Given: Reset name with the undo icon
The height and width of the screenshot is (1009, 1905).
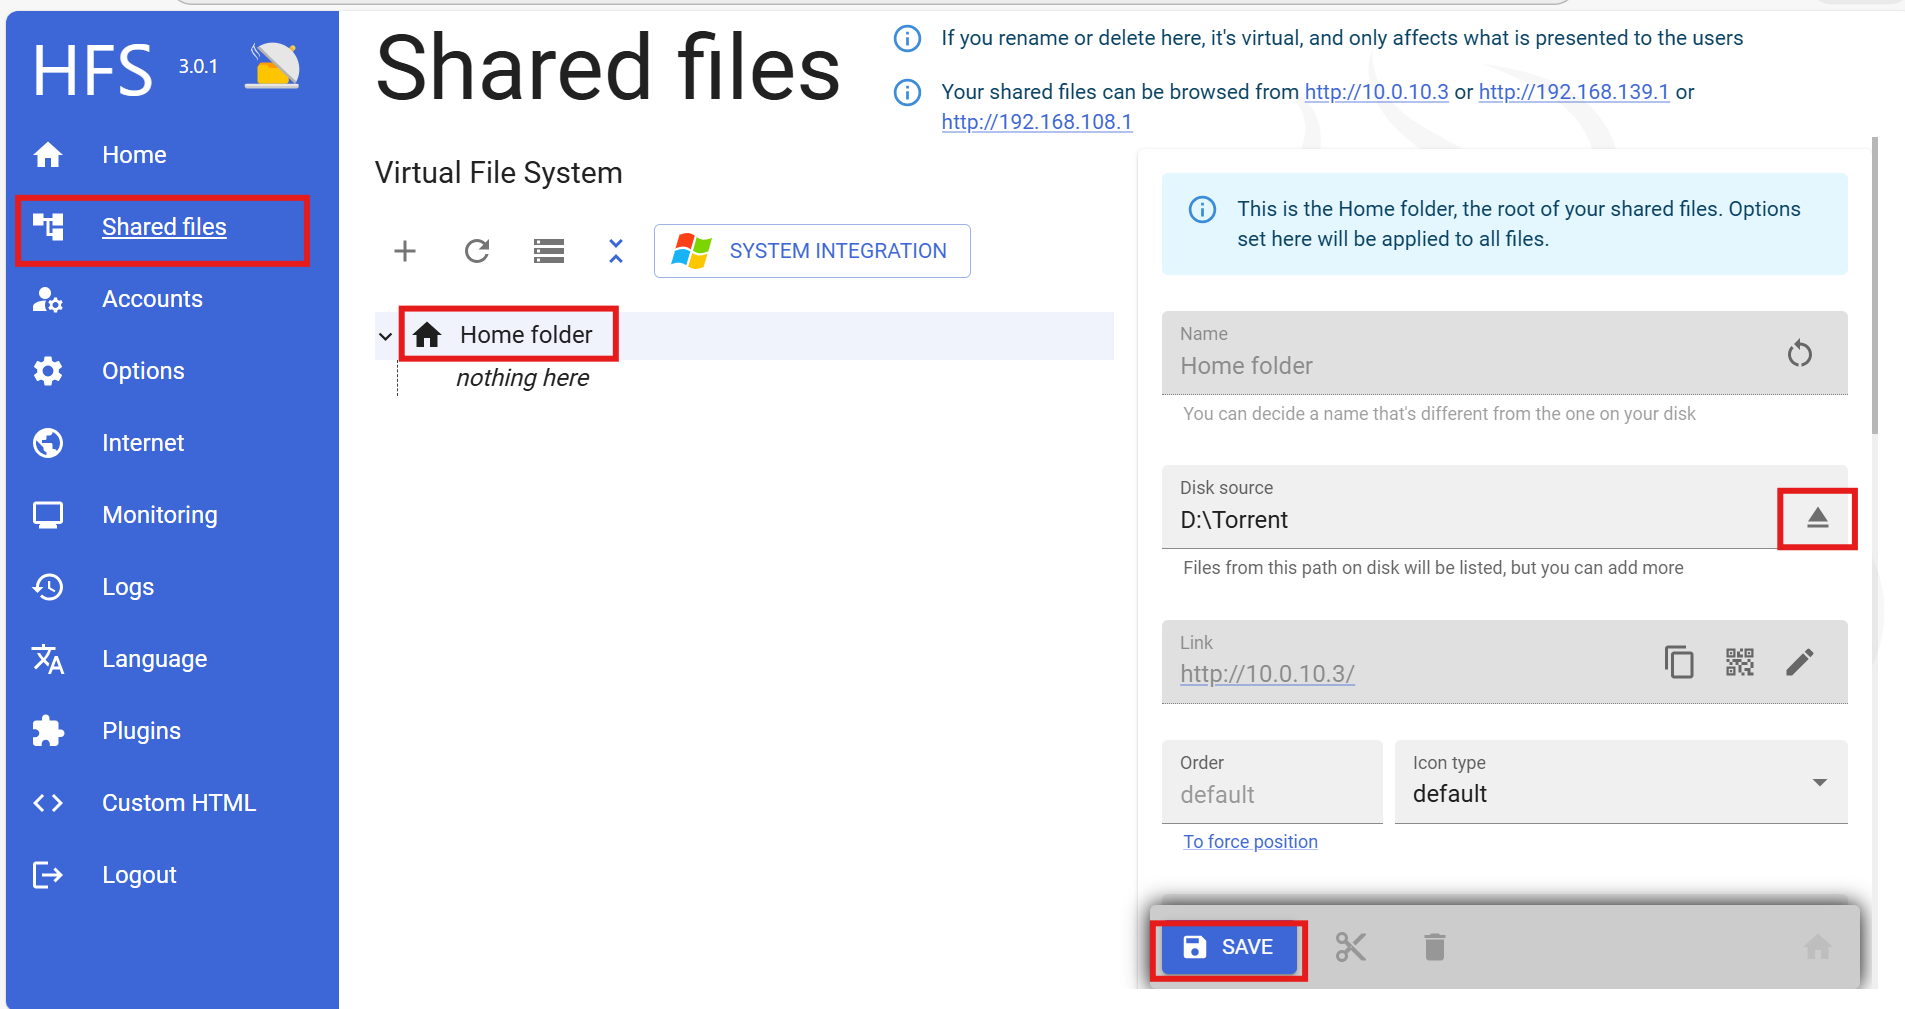Looking at the screenshot, I should (1799, 354).
